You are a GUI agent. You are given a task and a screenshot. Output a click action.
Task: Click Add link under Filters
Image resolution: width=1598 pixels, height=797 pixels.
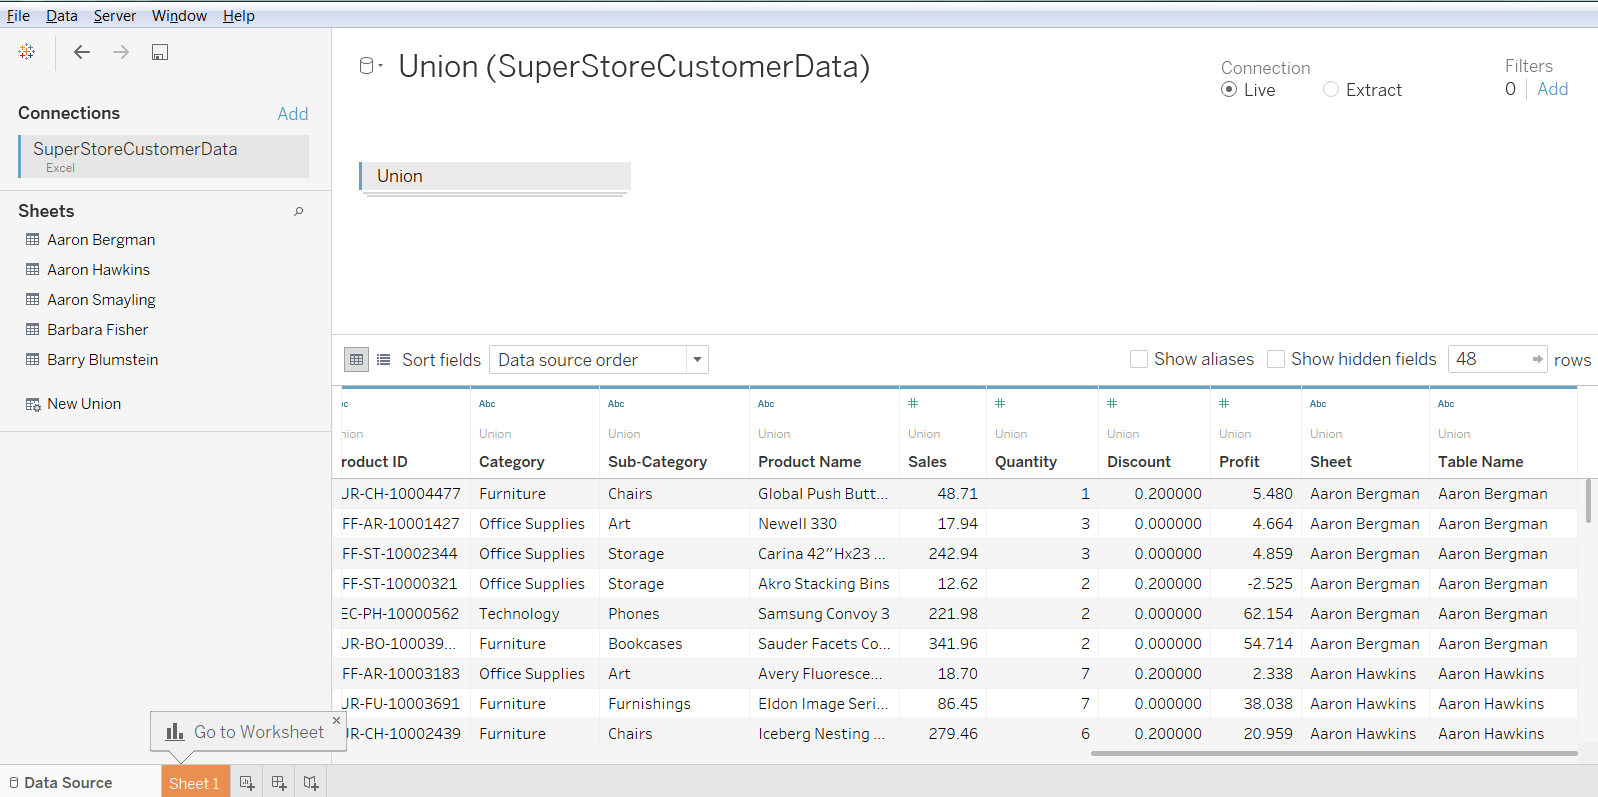coord(1552,89)
